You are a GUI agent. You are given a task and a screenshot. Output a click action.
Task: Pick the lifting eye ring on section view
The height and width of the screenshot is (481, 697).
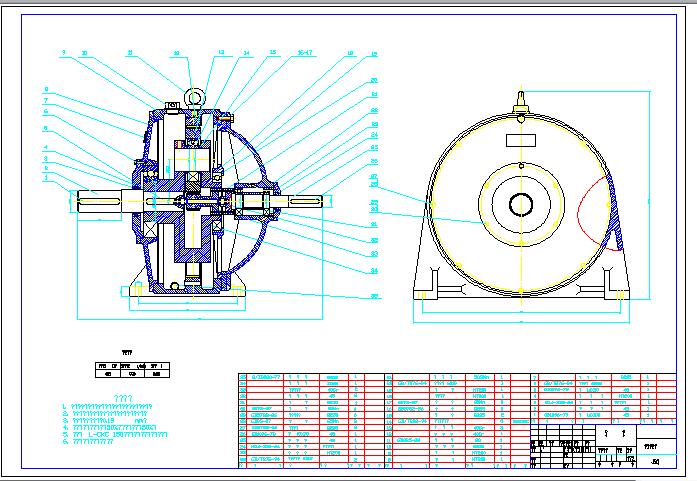point(194,96)
